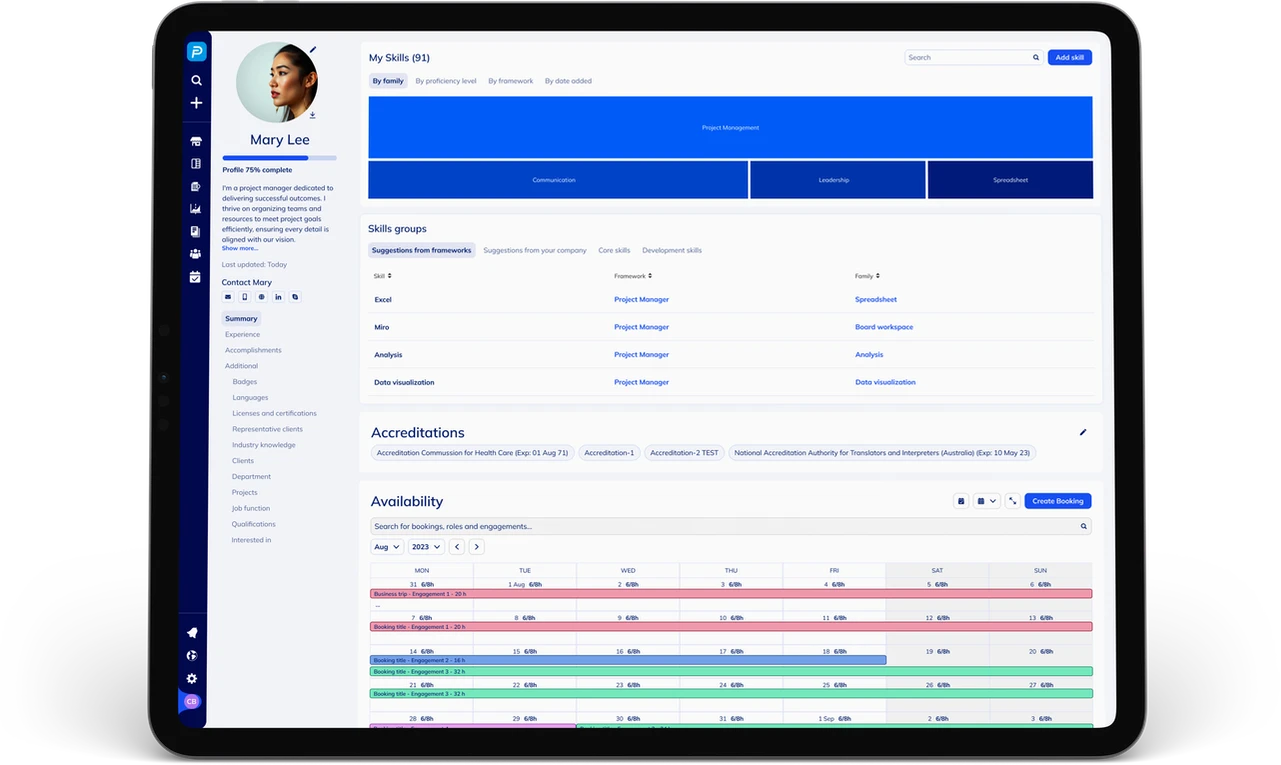Sort the table by Skill column
1281x765 pixels.
383,276
